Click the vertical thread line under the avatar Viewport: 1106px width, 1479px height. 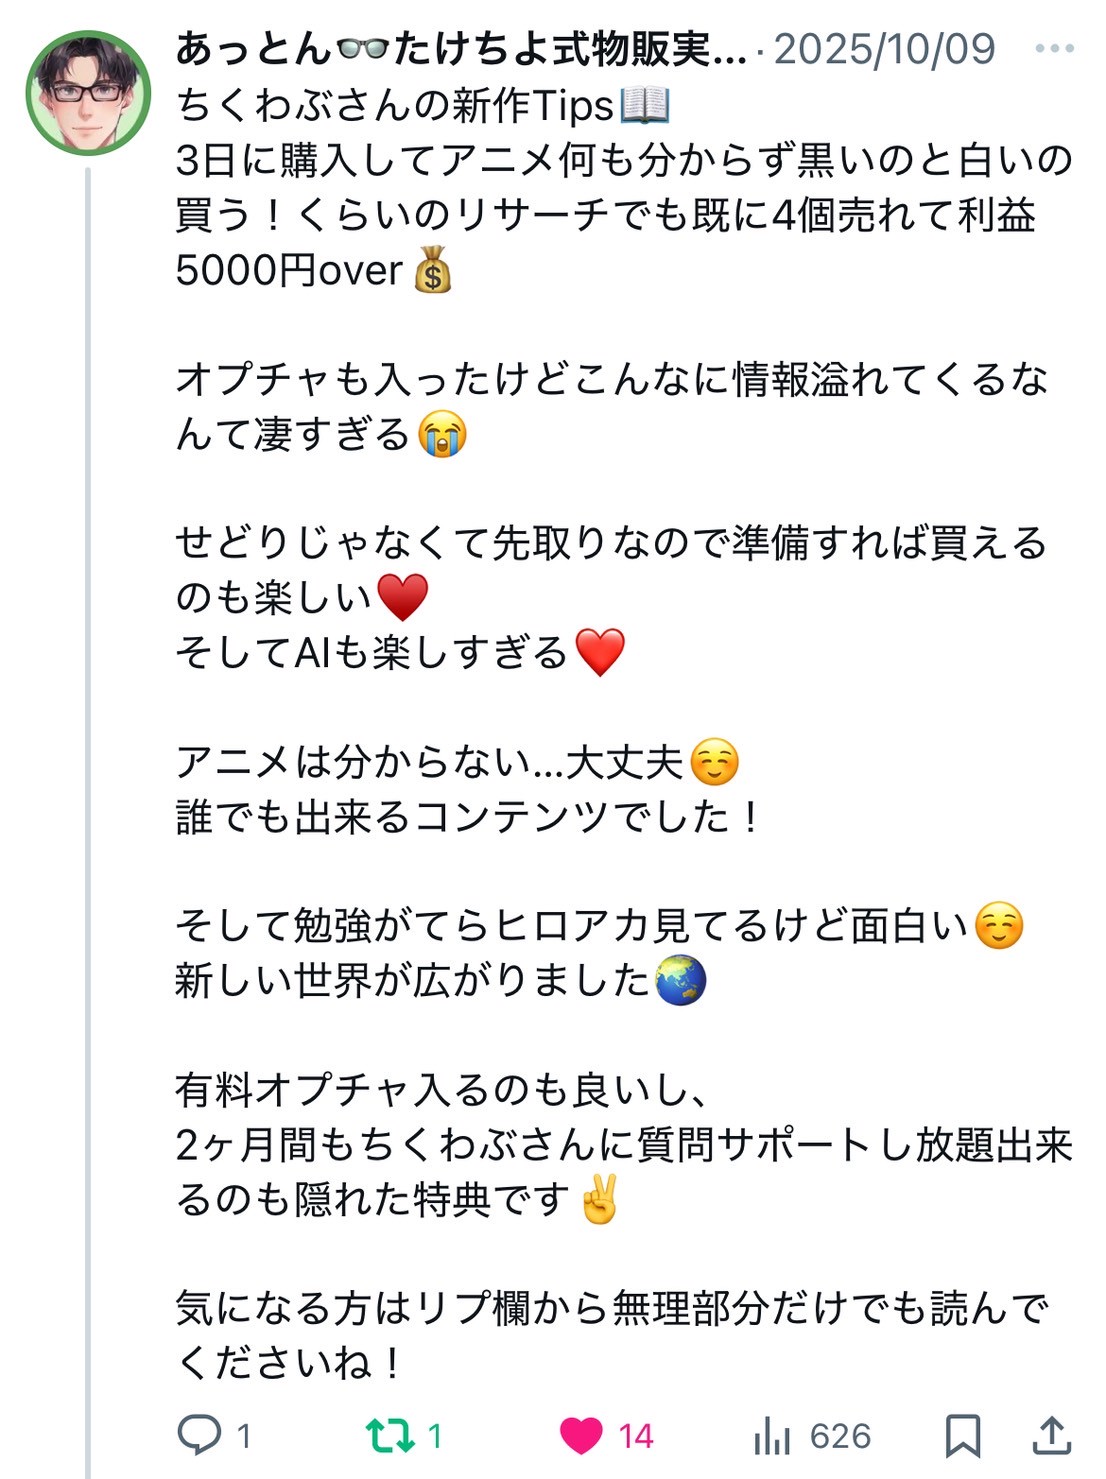pos(88,800)
